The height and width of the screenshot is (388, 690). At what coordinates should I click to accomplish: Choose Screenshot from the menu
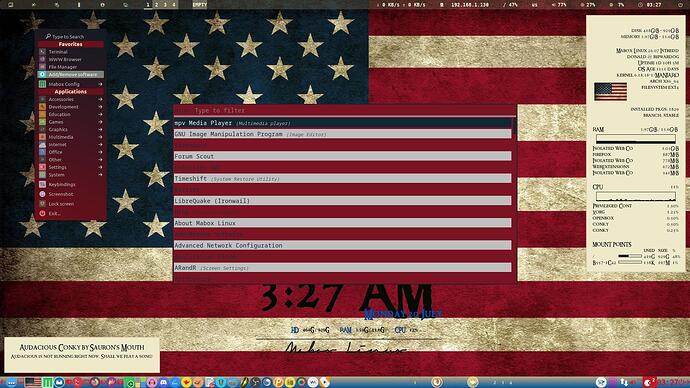tap(70, 194)
